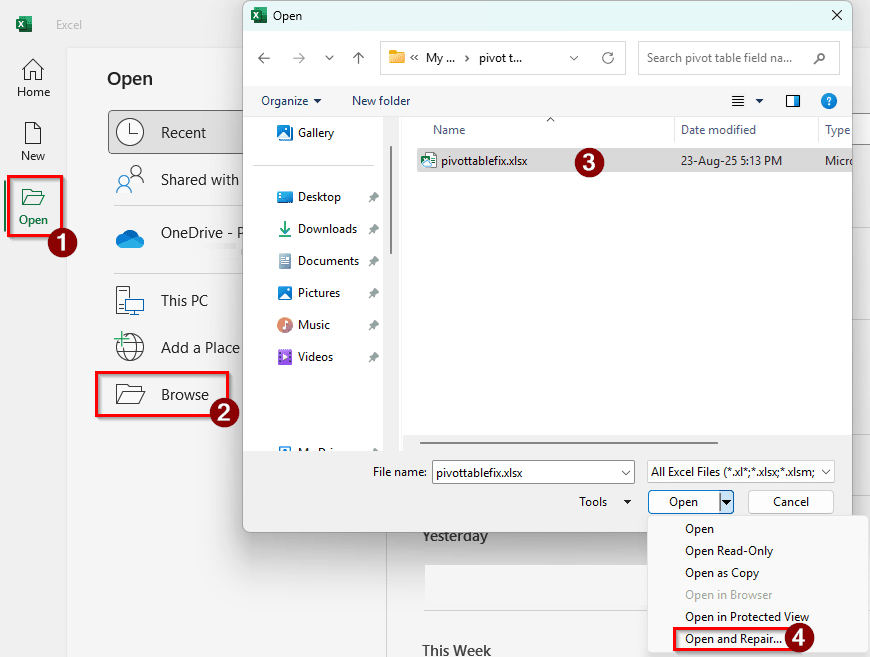Click the search magnifier icon
Image resolution: width=870 pixels, height=657 pixels.
tap(820, 58)
